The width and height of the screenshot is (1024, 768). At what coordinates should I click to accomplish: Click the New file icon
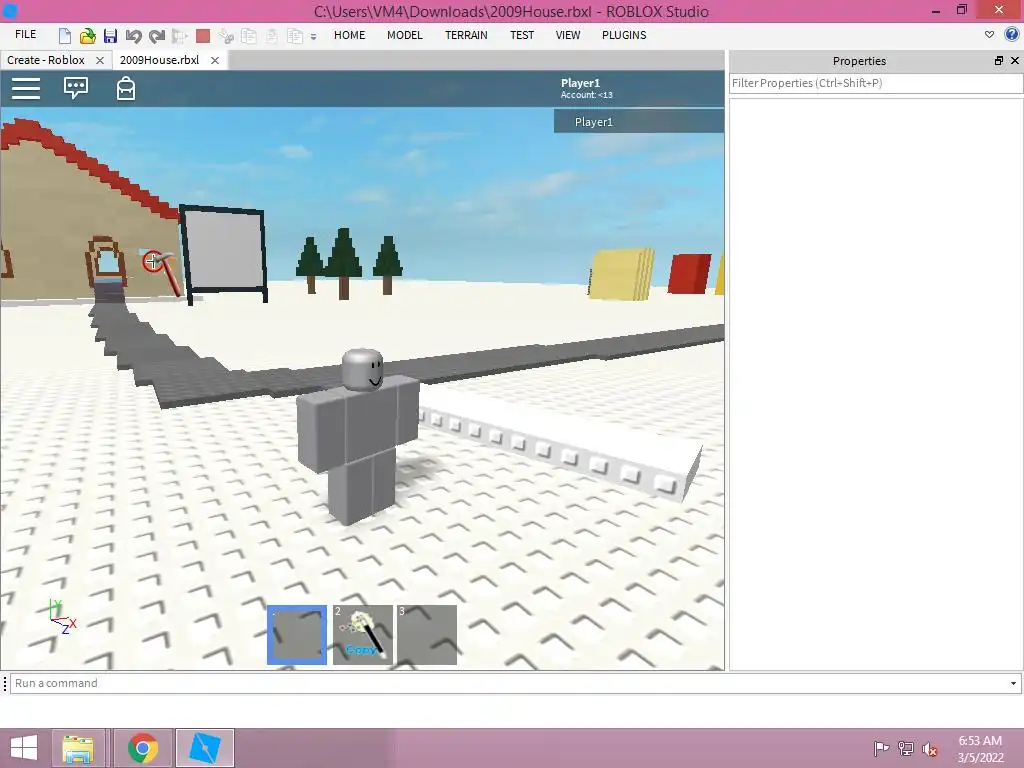click(65, 36)
